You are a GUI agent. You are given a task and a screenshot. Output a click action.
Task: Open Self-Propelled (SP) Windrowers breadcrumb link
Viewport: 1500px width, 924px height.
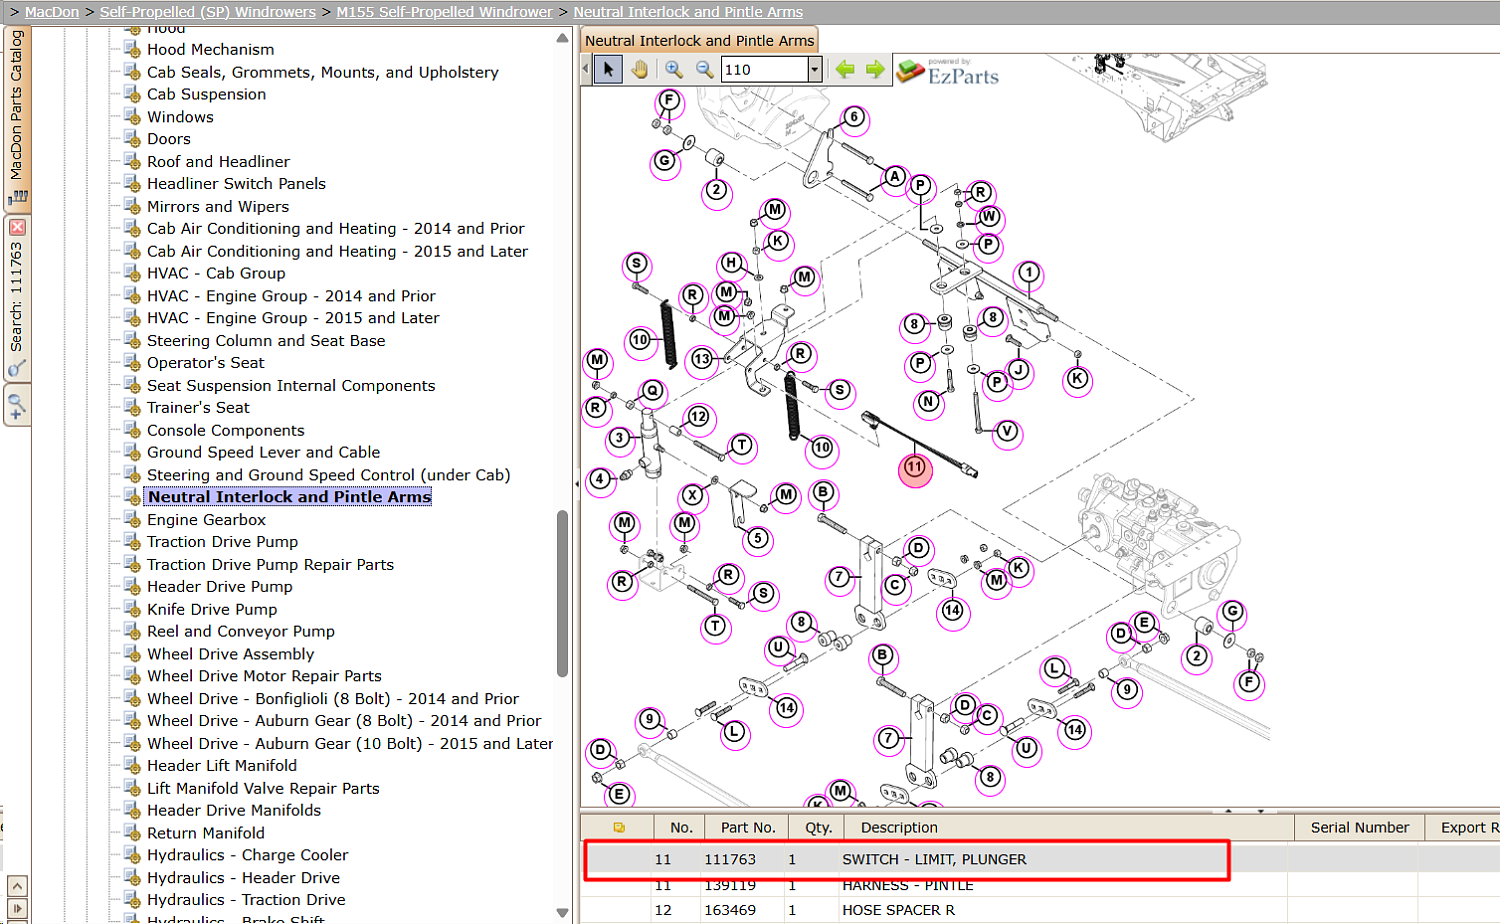pos(208,12)
